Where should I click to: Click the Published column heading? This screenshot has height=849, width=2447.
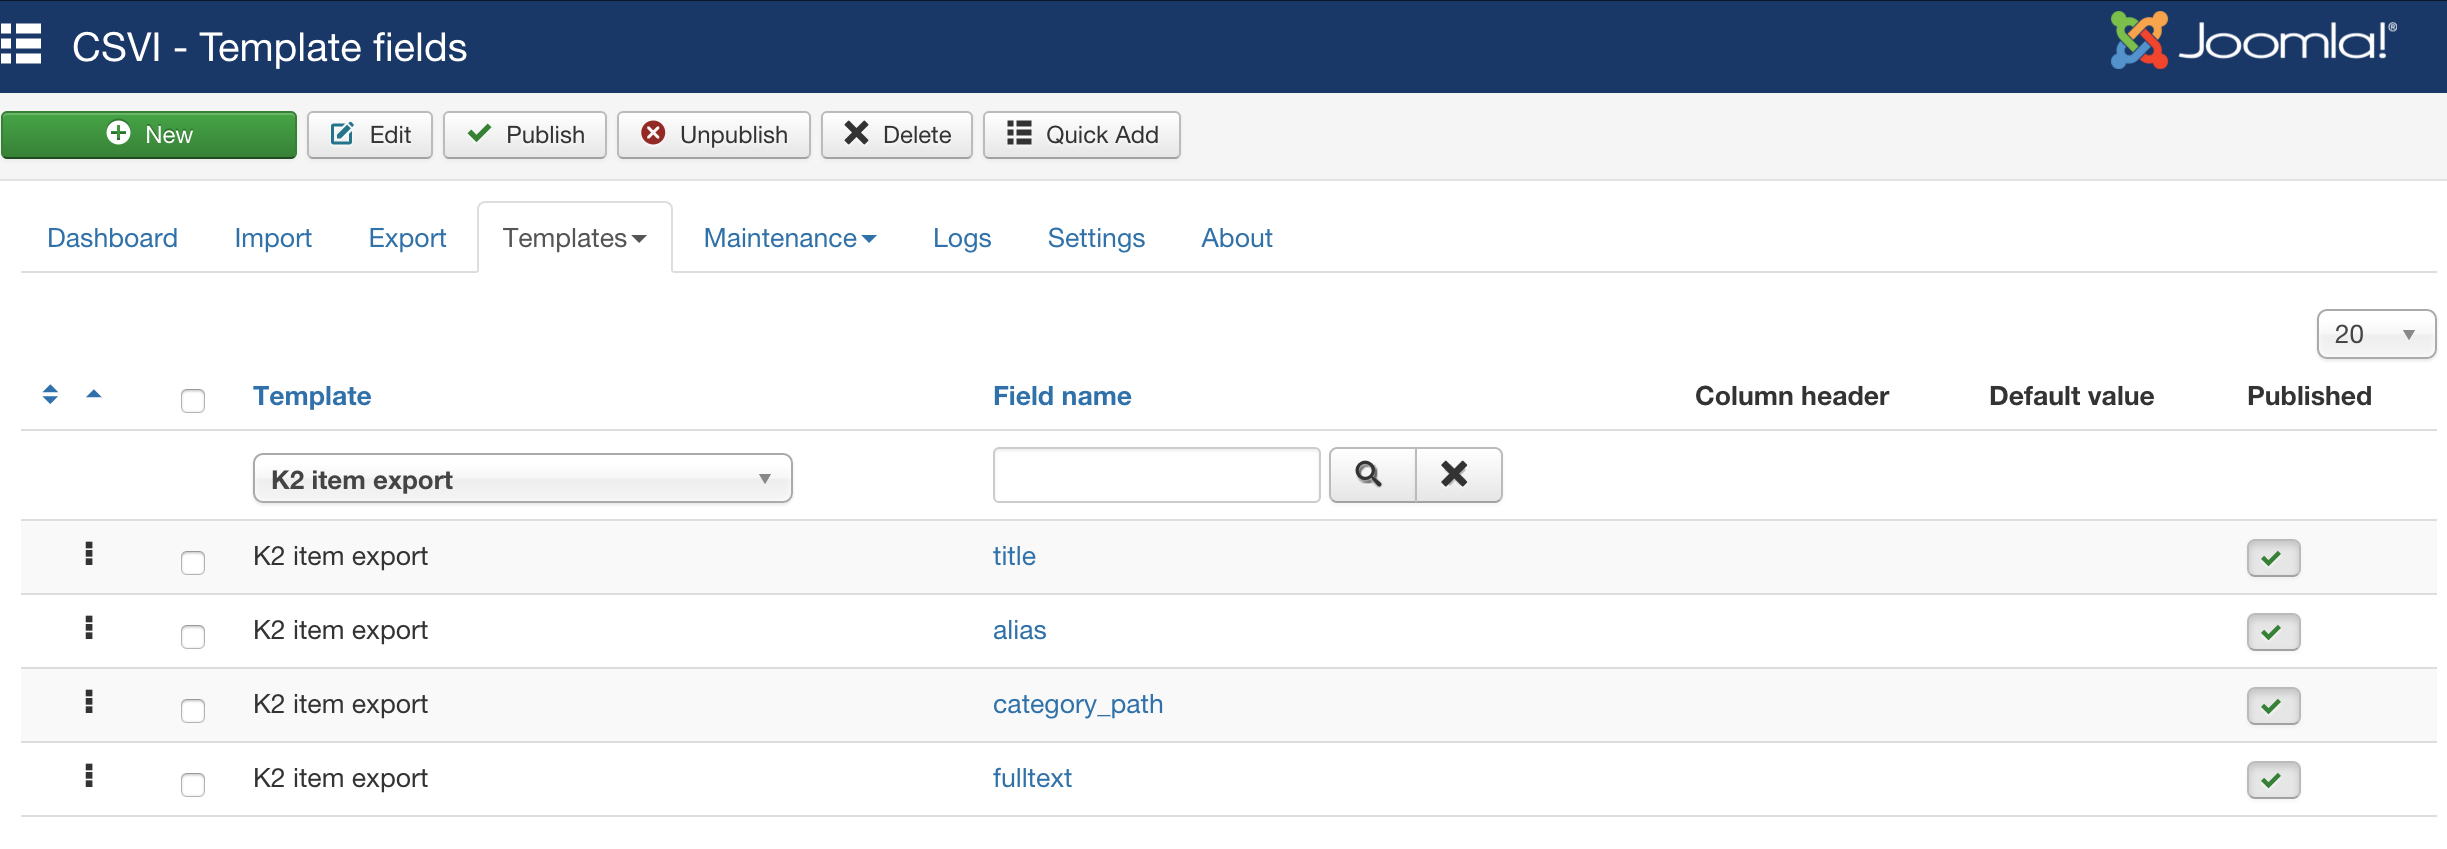coord(2309,396)
